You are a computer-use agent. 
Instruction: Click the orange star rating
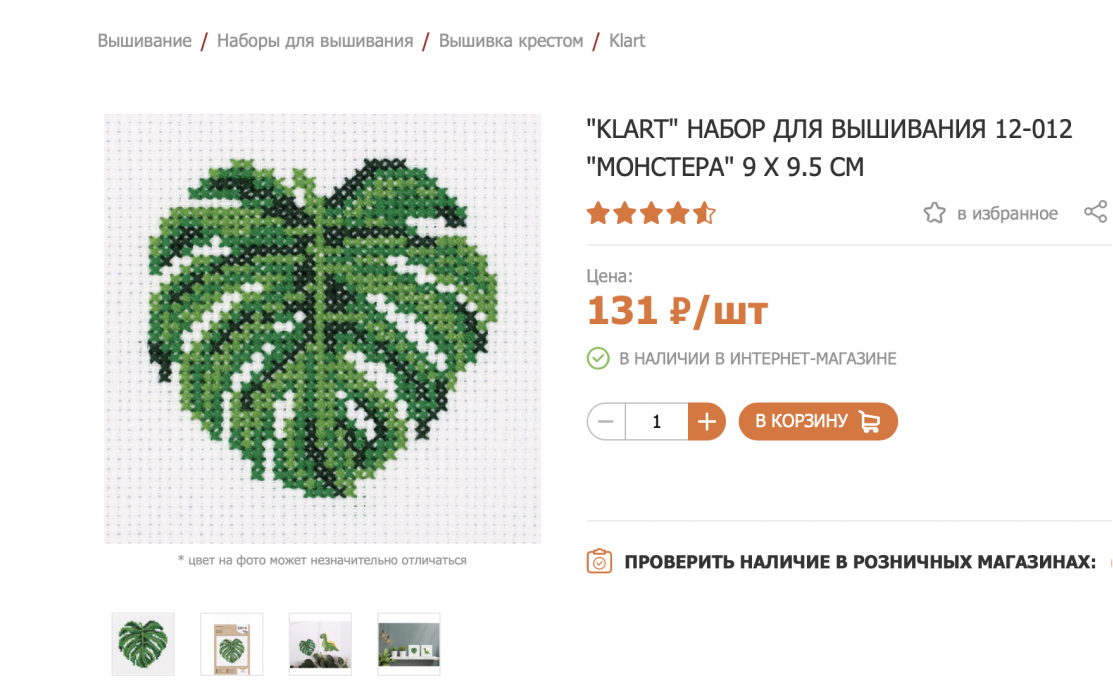pyautogui.click(x=651, y=213)
